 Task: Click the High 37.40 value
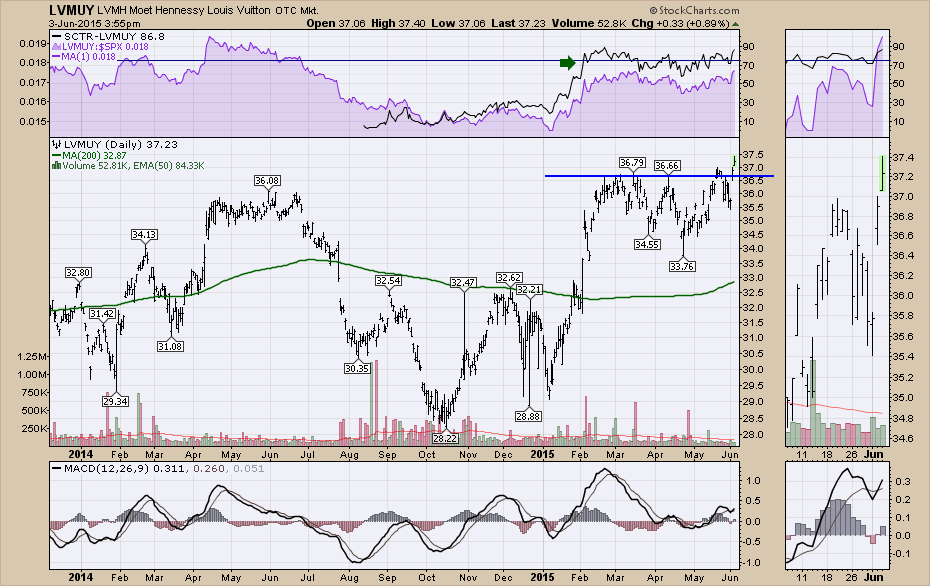tap(399, 24)
